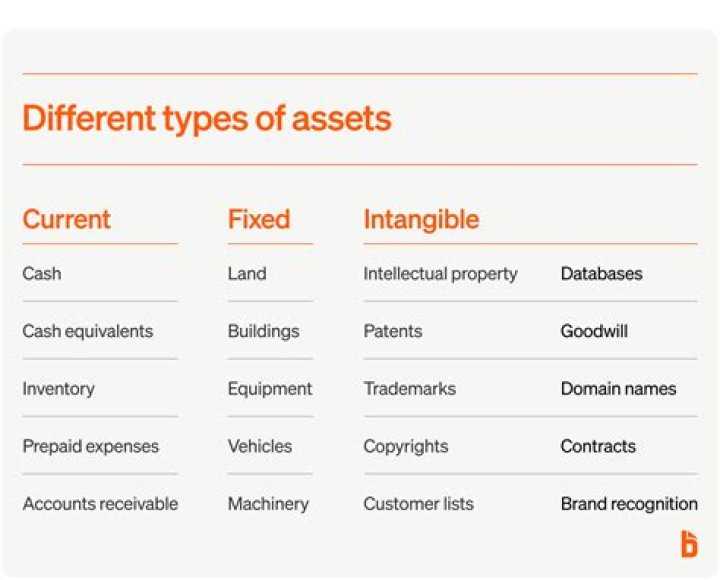Select the Fixed column heading
Image resolution: width=720 pixels, height=580 pixels.
258,219
